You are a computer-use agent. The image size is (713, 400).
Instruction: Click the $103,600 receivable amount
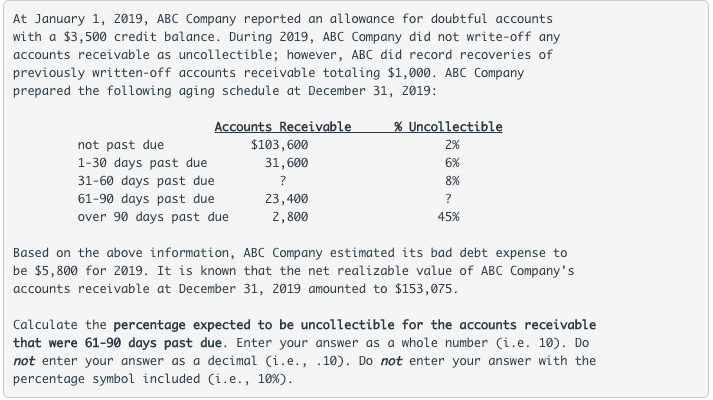[x=279, y=144]
